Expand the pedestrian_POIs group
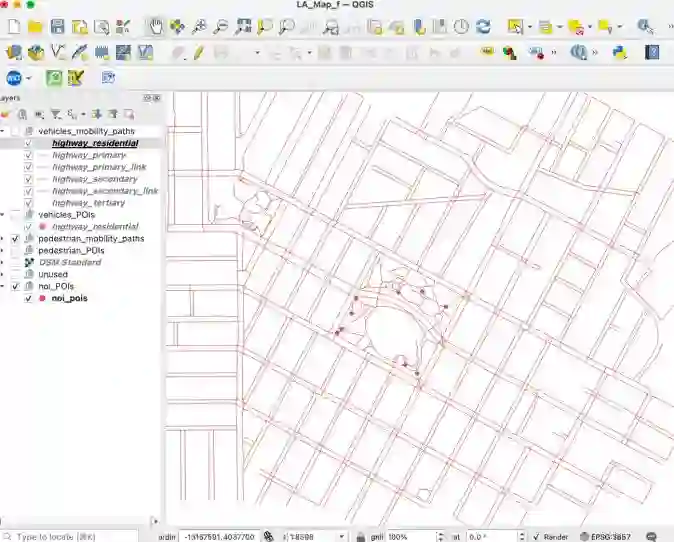This screenshot has height=542, width=674. (x=3, y=251)
